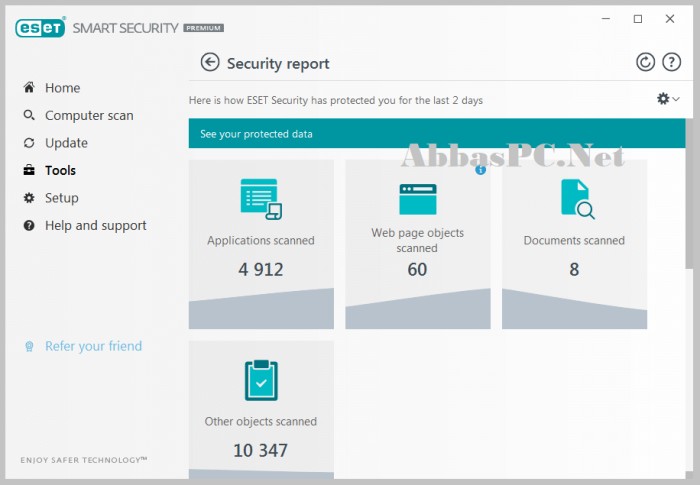
Task: Click the vertical scrollbar on the right
Action: click(690, 194)
